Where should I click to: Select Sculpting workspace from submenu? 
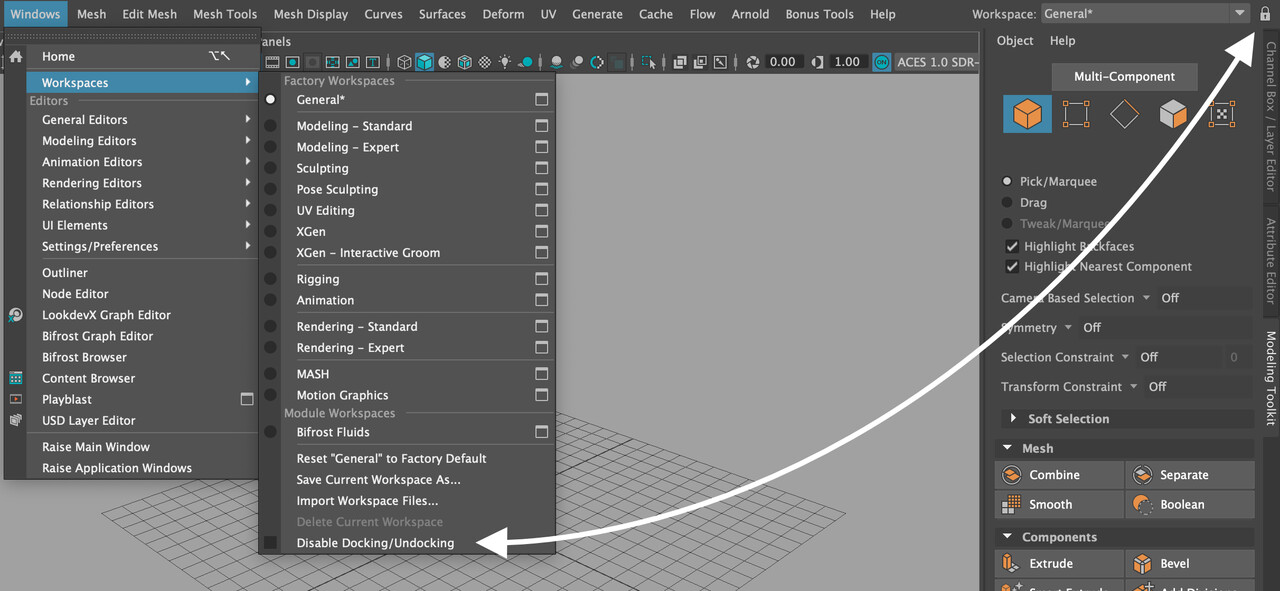coord(322,169)
